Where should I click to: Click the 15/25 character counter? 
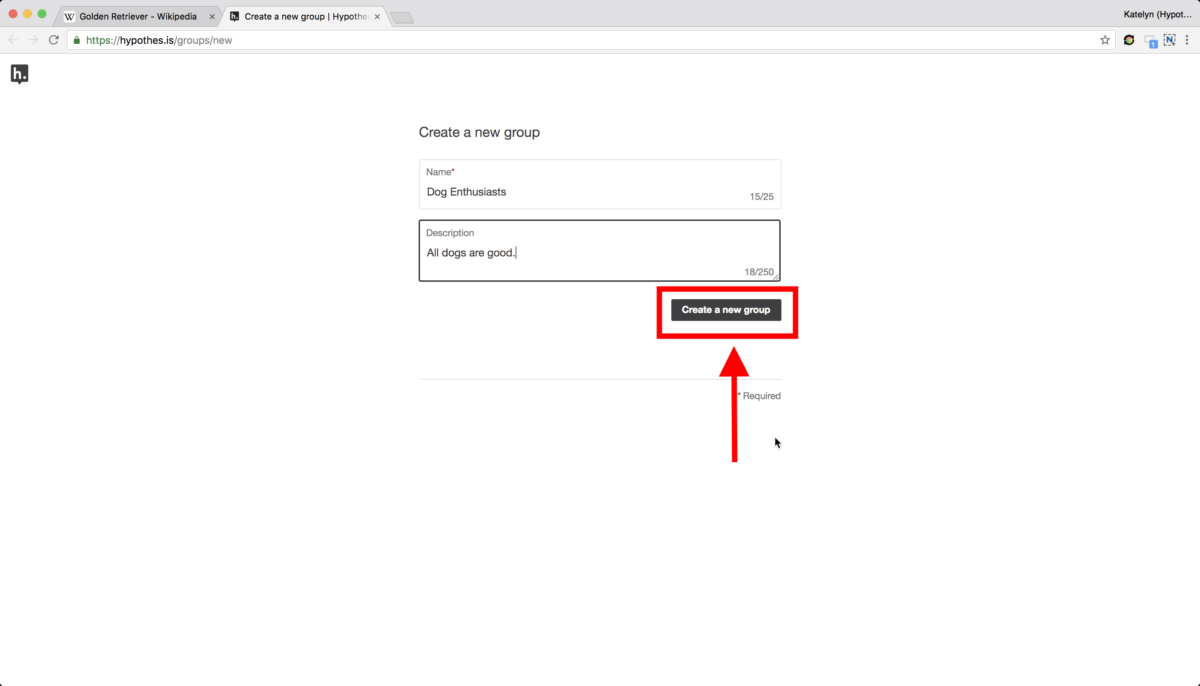(762, 197)
